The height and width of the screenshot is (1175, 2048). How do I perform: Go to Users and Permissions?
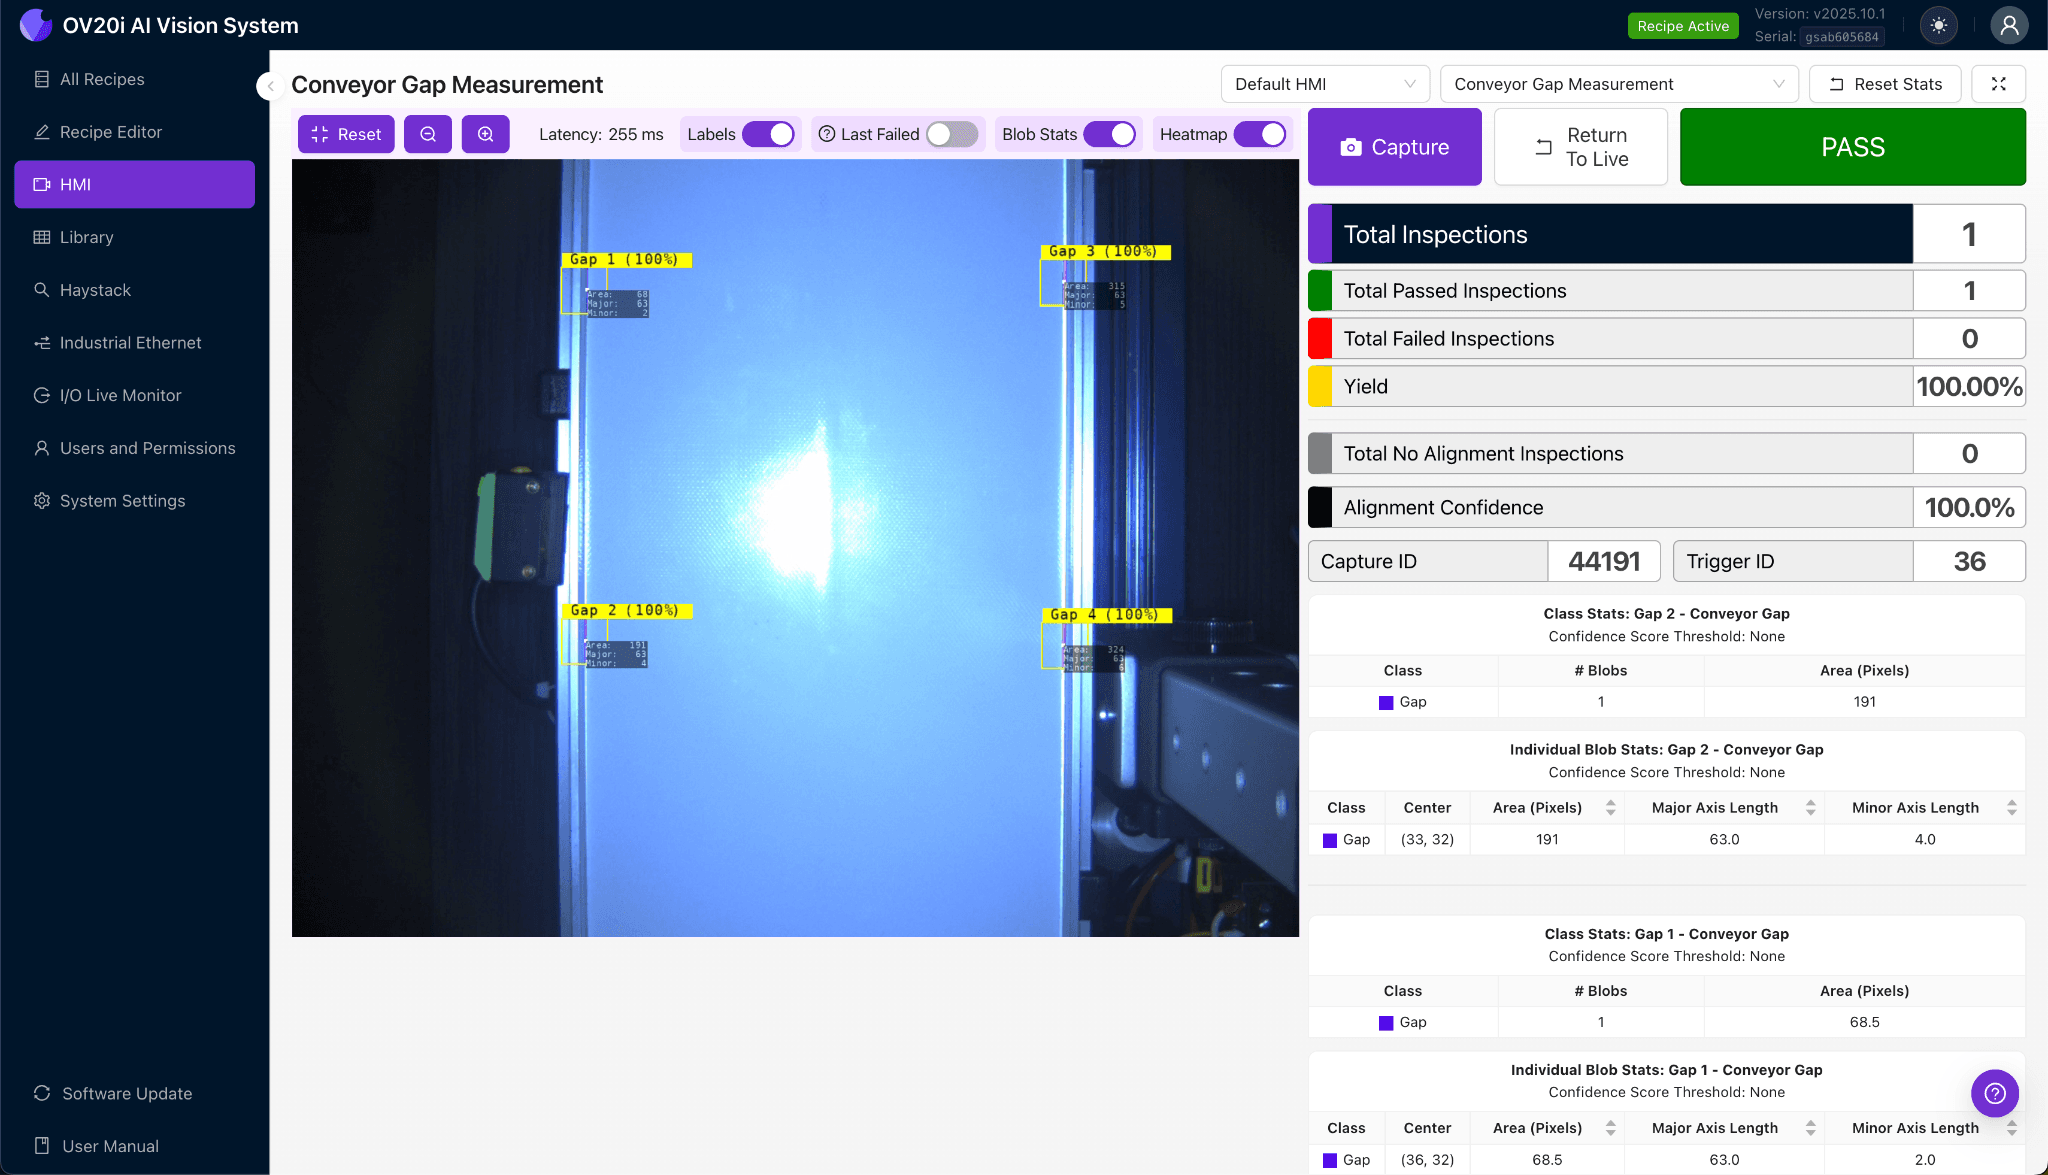[147, 448]
